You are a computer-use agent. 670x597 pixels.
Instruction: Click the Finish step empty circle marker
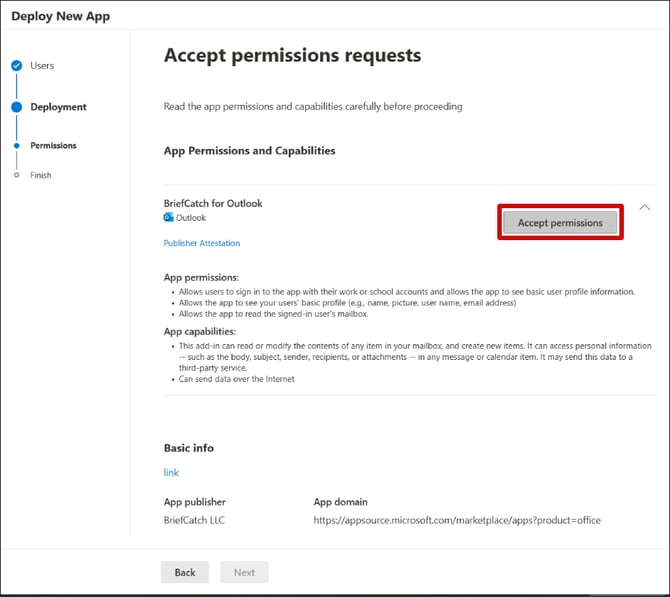(x=17, y=175)
